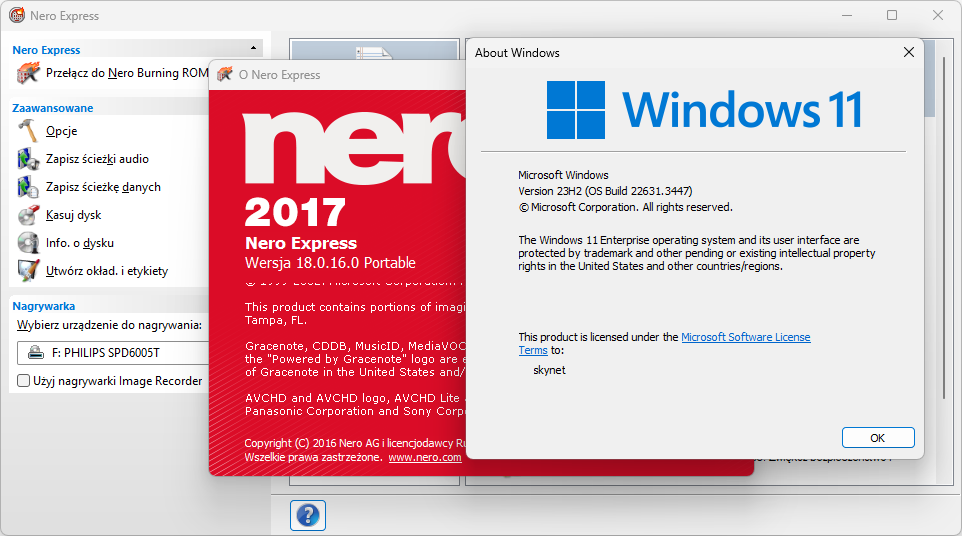Visit www.nero.com link in Nero about dialog
The image size is (962, 536).
(425, 458)
